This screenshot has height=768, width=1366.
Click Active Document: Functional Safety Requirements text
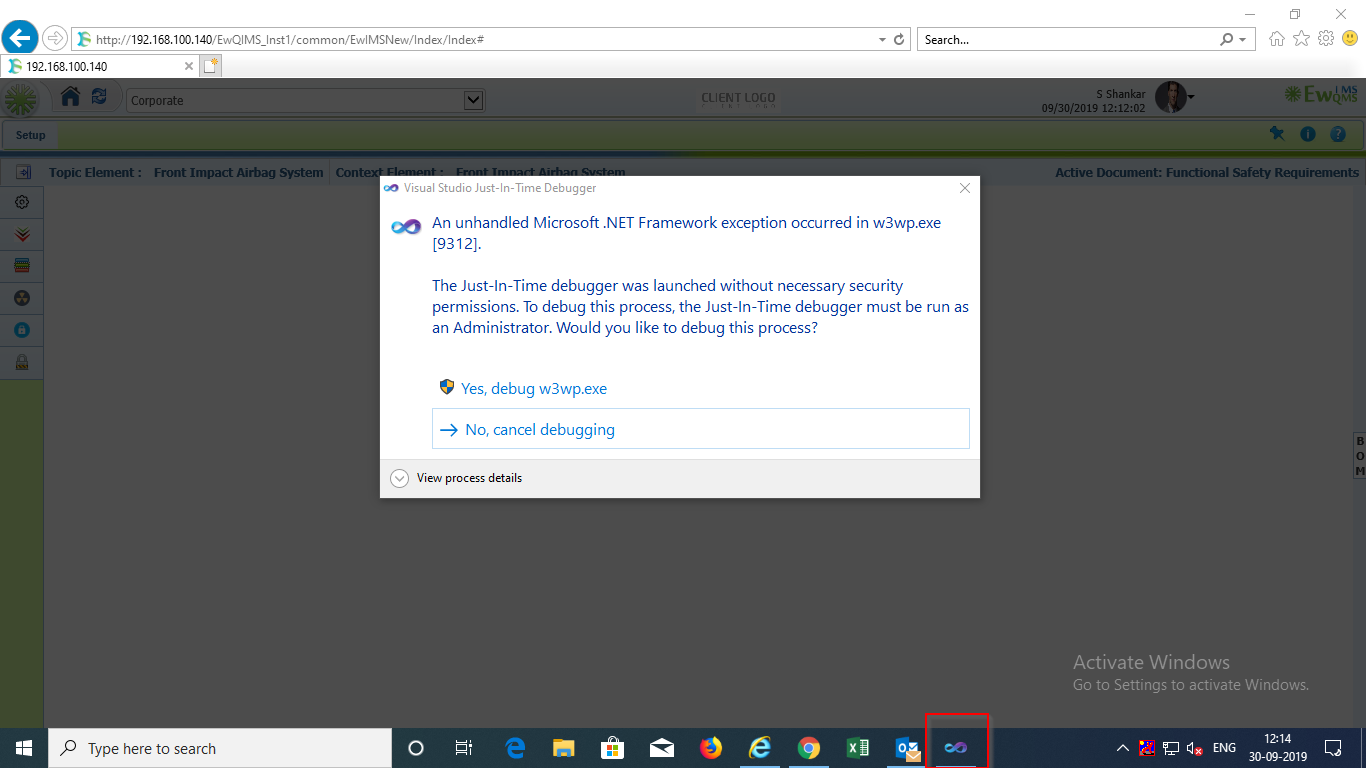click(1207, 172)
